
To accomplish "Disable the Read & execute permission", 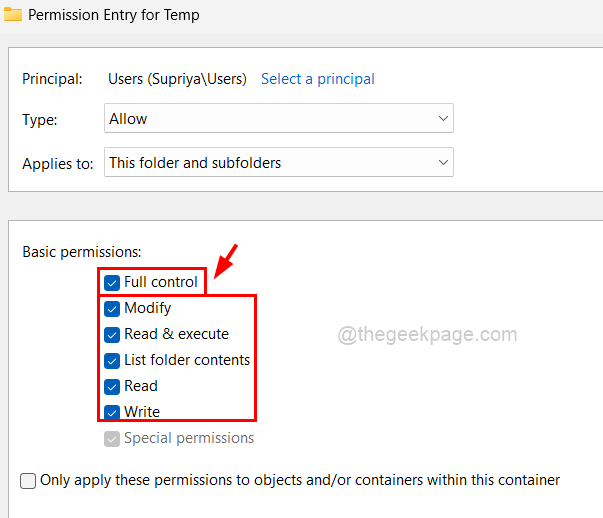I will pyautogui.click(x=112, y=334).
